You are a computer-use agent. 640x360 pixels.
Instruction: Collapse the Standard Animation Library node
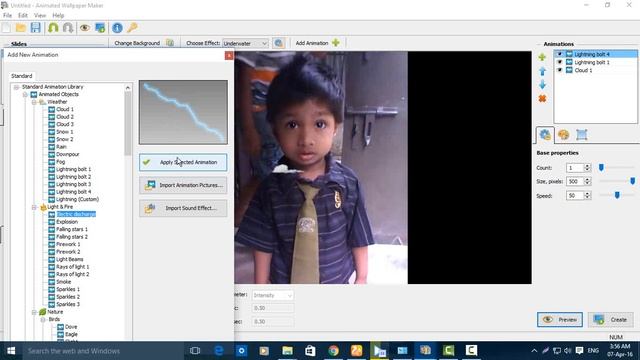[16, 87]
